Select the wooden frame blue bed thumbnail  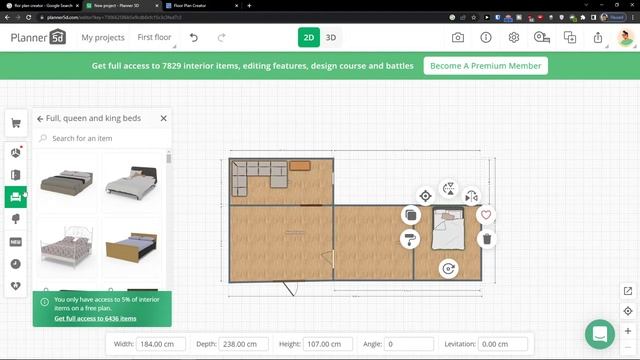tap(131, 247)
